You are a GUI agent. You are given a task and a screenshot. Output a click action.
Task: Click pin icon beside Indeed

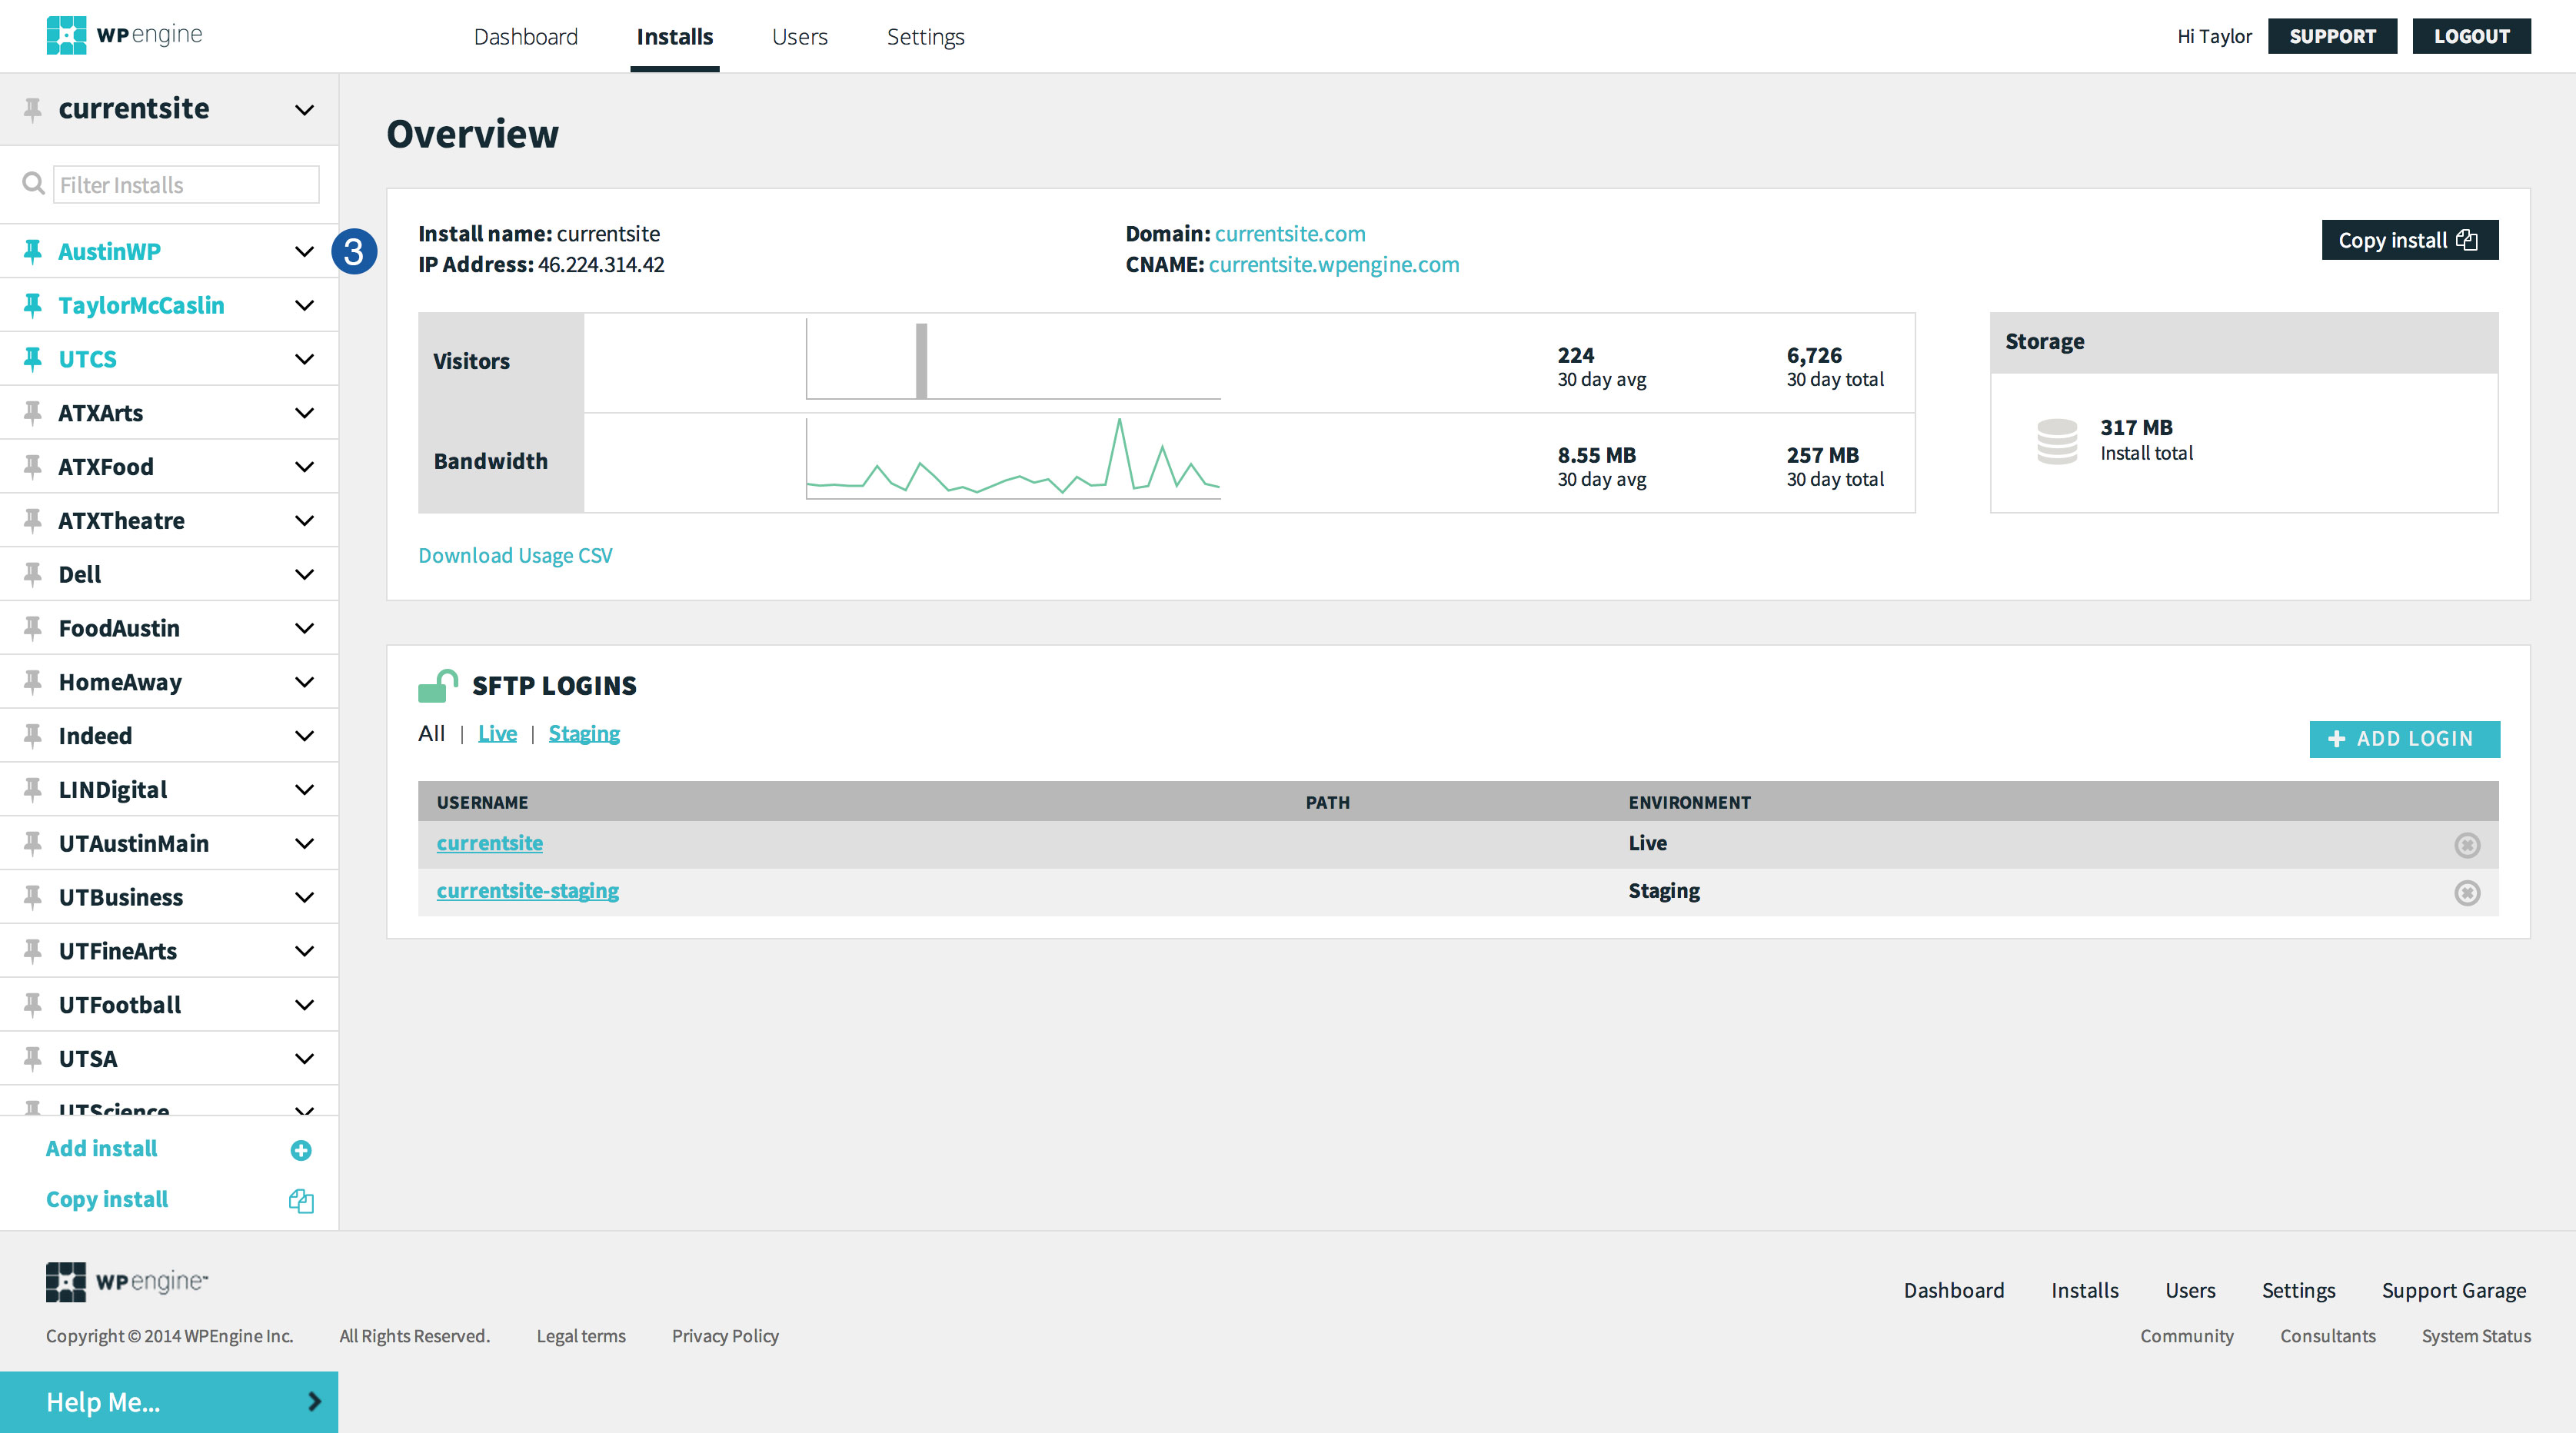coord(33,736)
